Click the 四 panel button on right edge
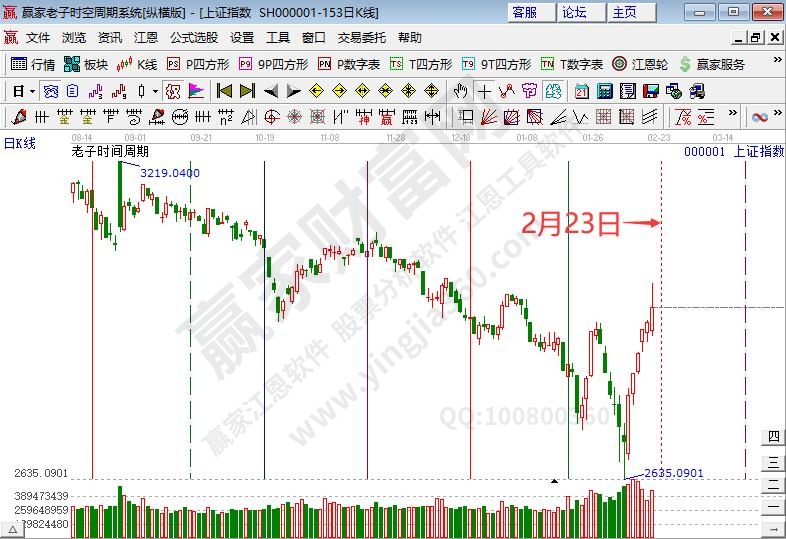This screenshot has height=539, width=786. (x=773, y=436)
